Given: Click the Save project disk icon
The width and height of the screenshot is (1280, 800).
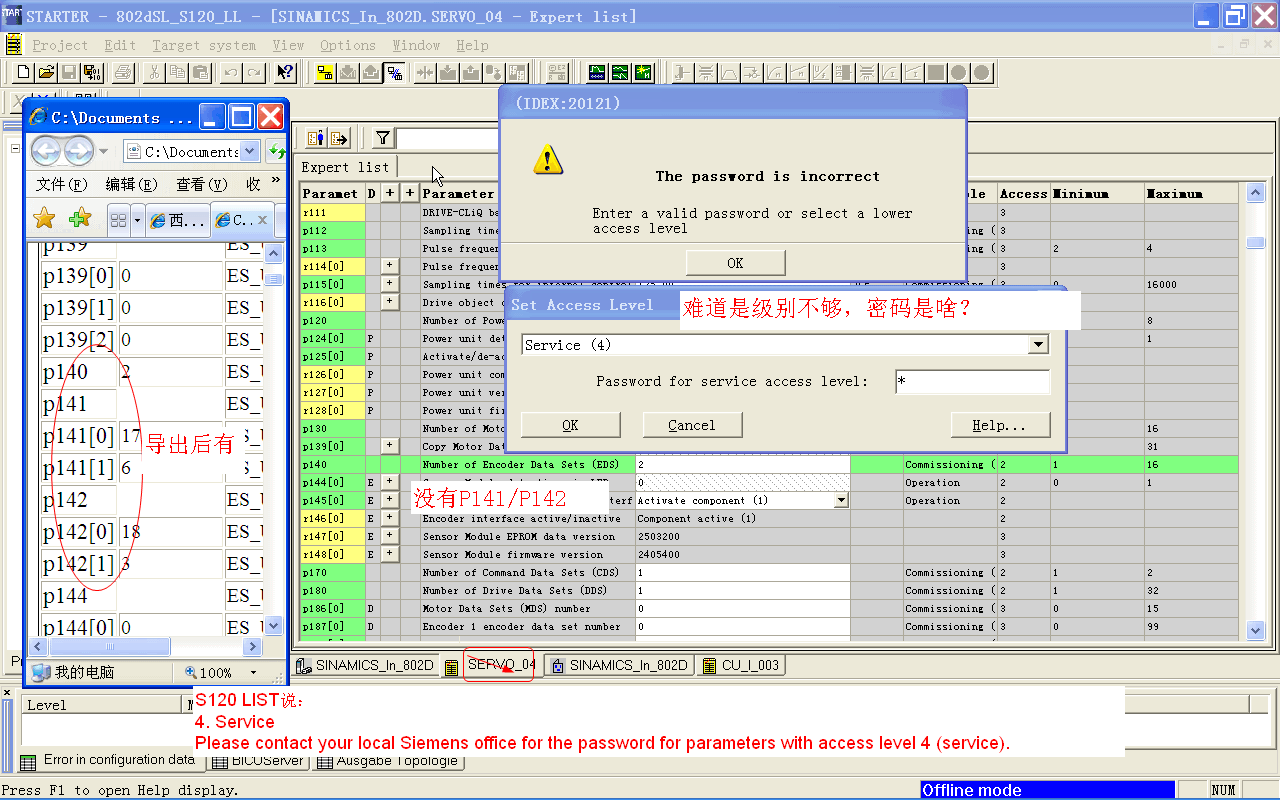Looking at the screenshot, I should click(x=69, y=72).
